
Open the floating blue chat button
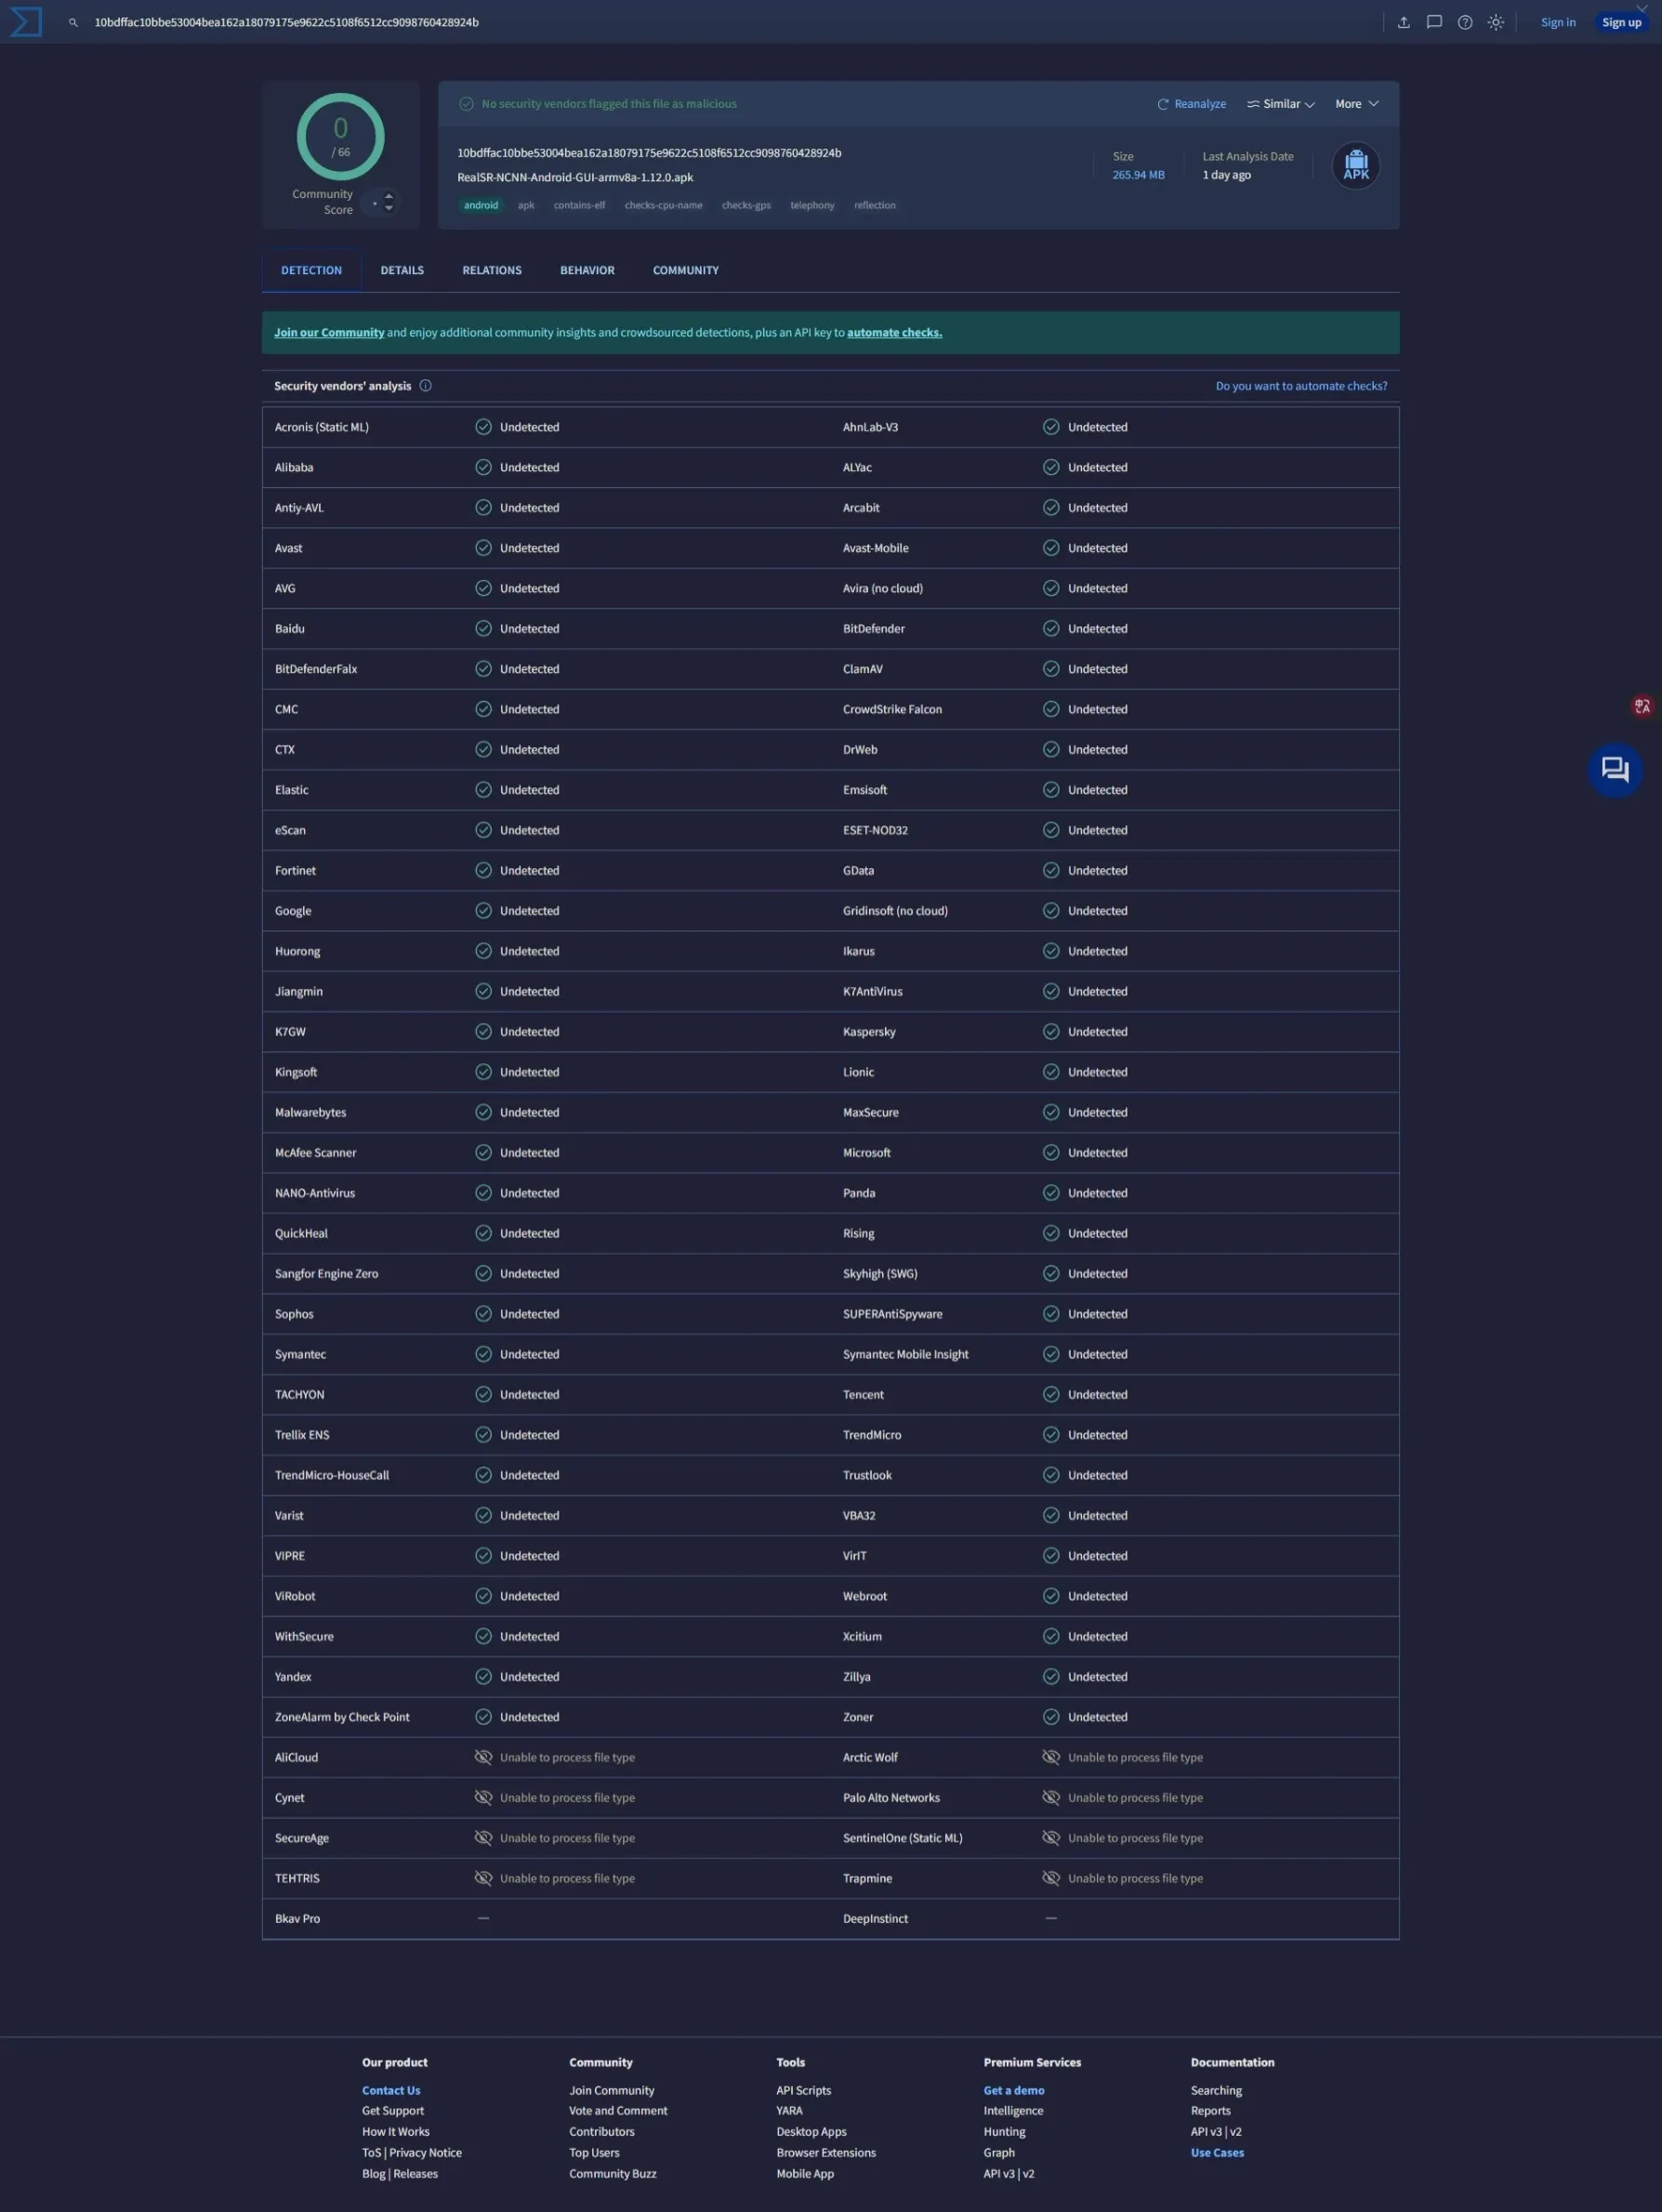coord(1614,769)
